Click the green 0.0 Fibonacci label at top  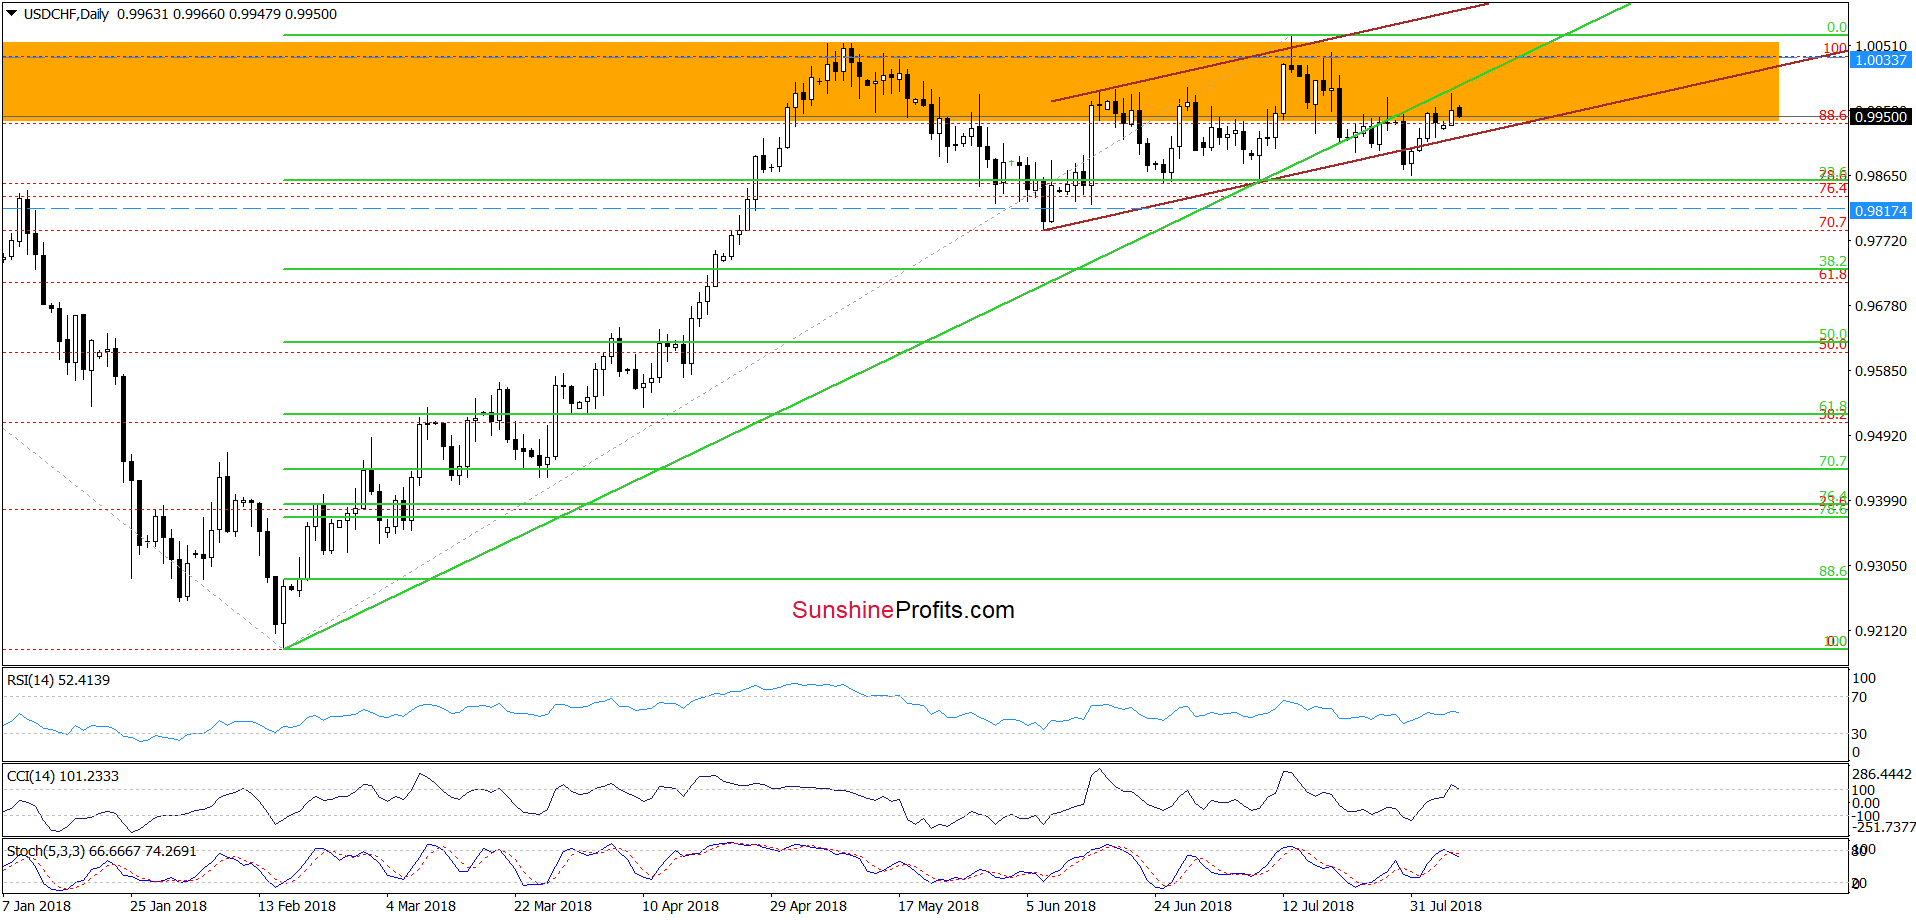pyautogui.click(x=1837, y=28)
